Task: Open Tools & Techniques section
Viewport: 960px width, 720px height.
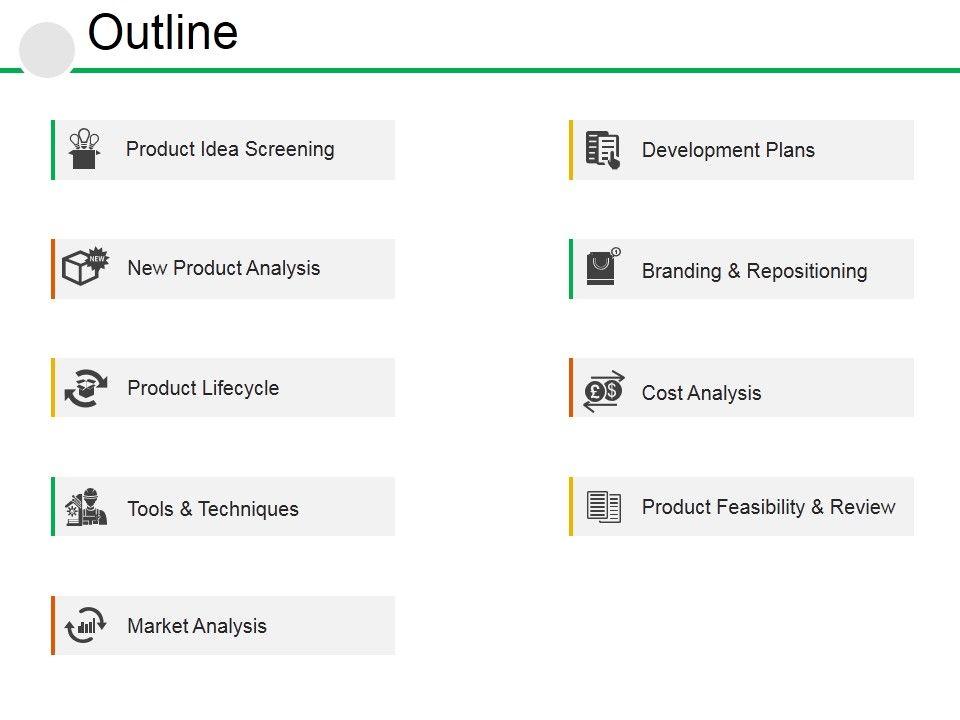Action: (213, 509)
